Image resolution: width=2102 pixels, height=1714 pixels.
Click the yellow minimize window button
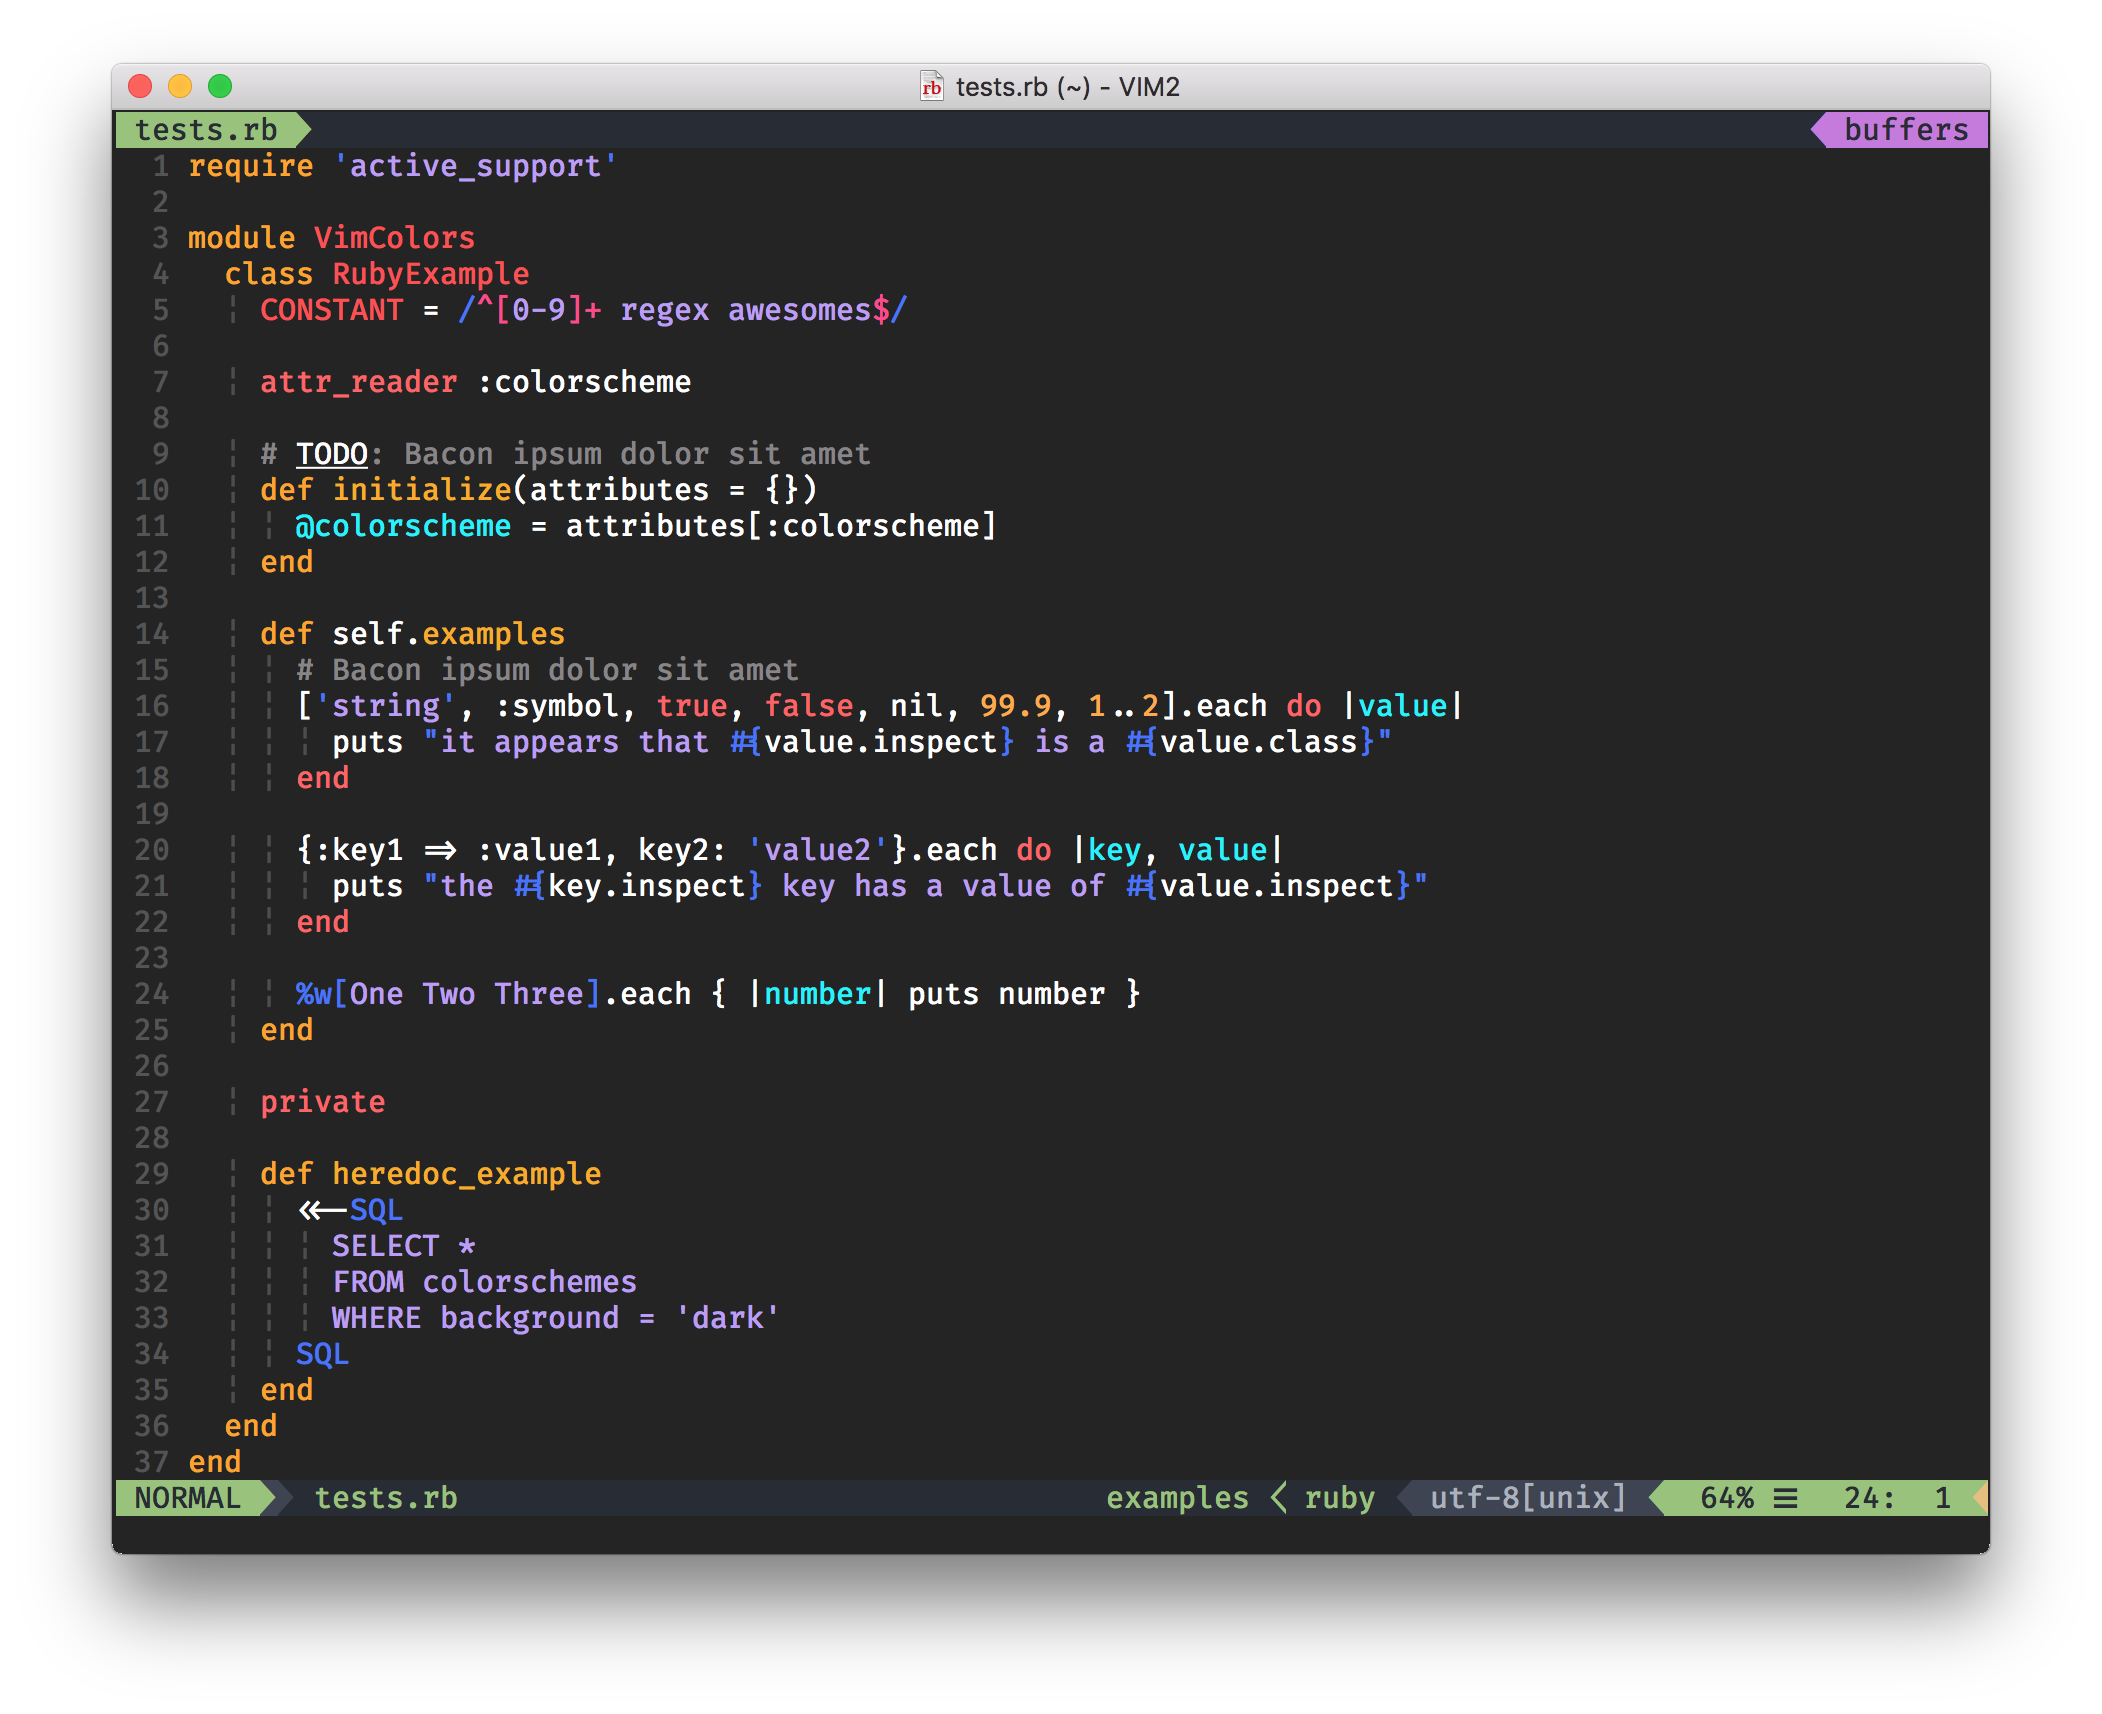point(180,87)
